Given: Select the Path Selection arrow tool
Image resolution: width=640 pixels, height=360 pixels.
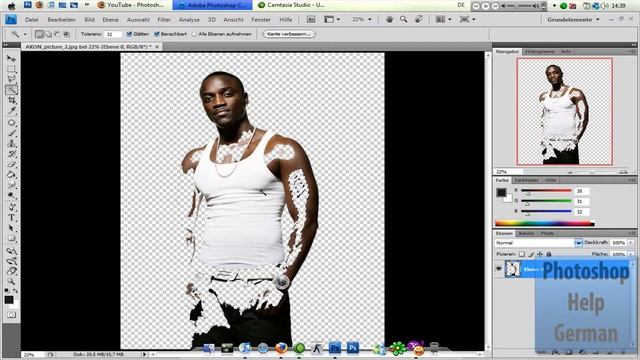Looking at the screenshot, I should [11, 229].
